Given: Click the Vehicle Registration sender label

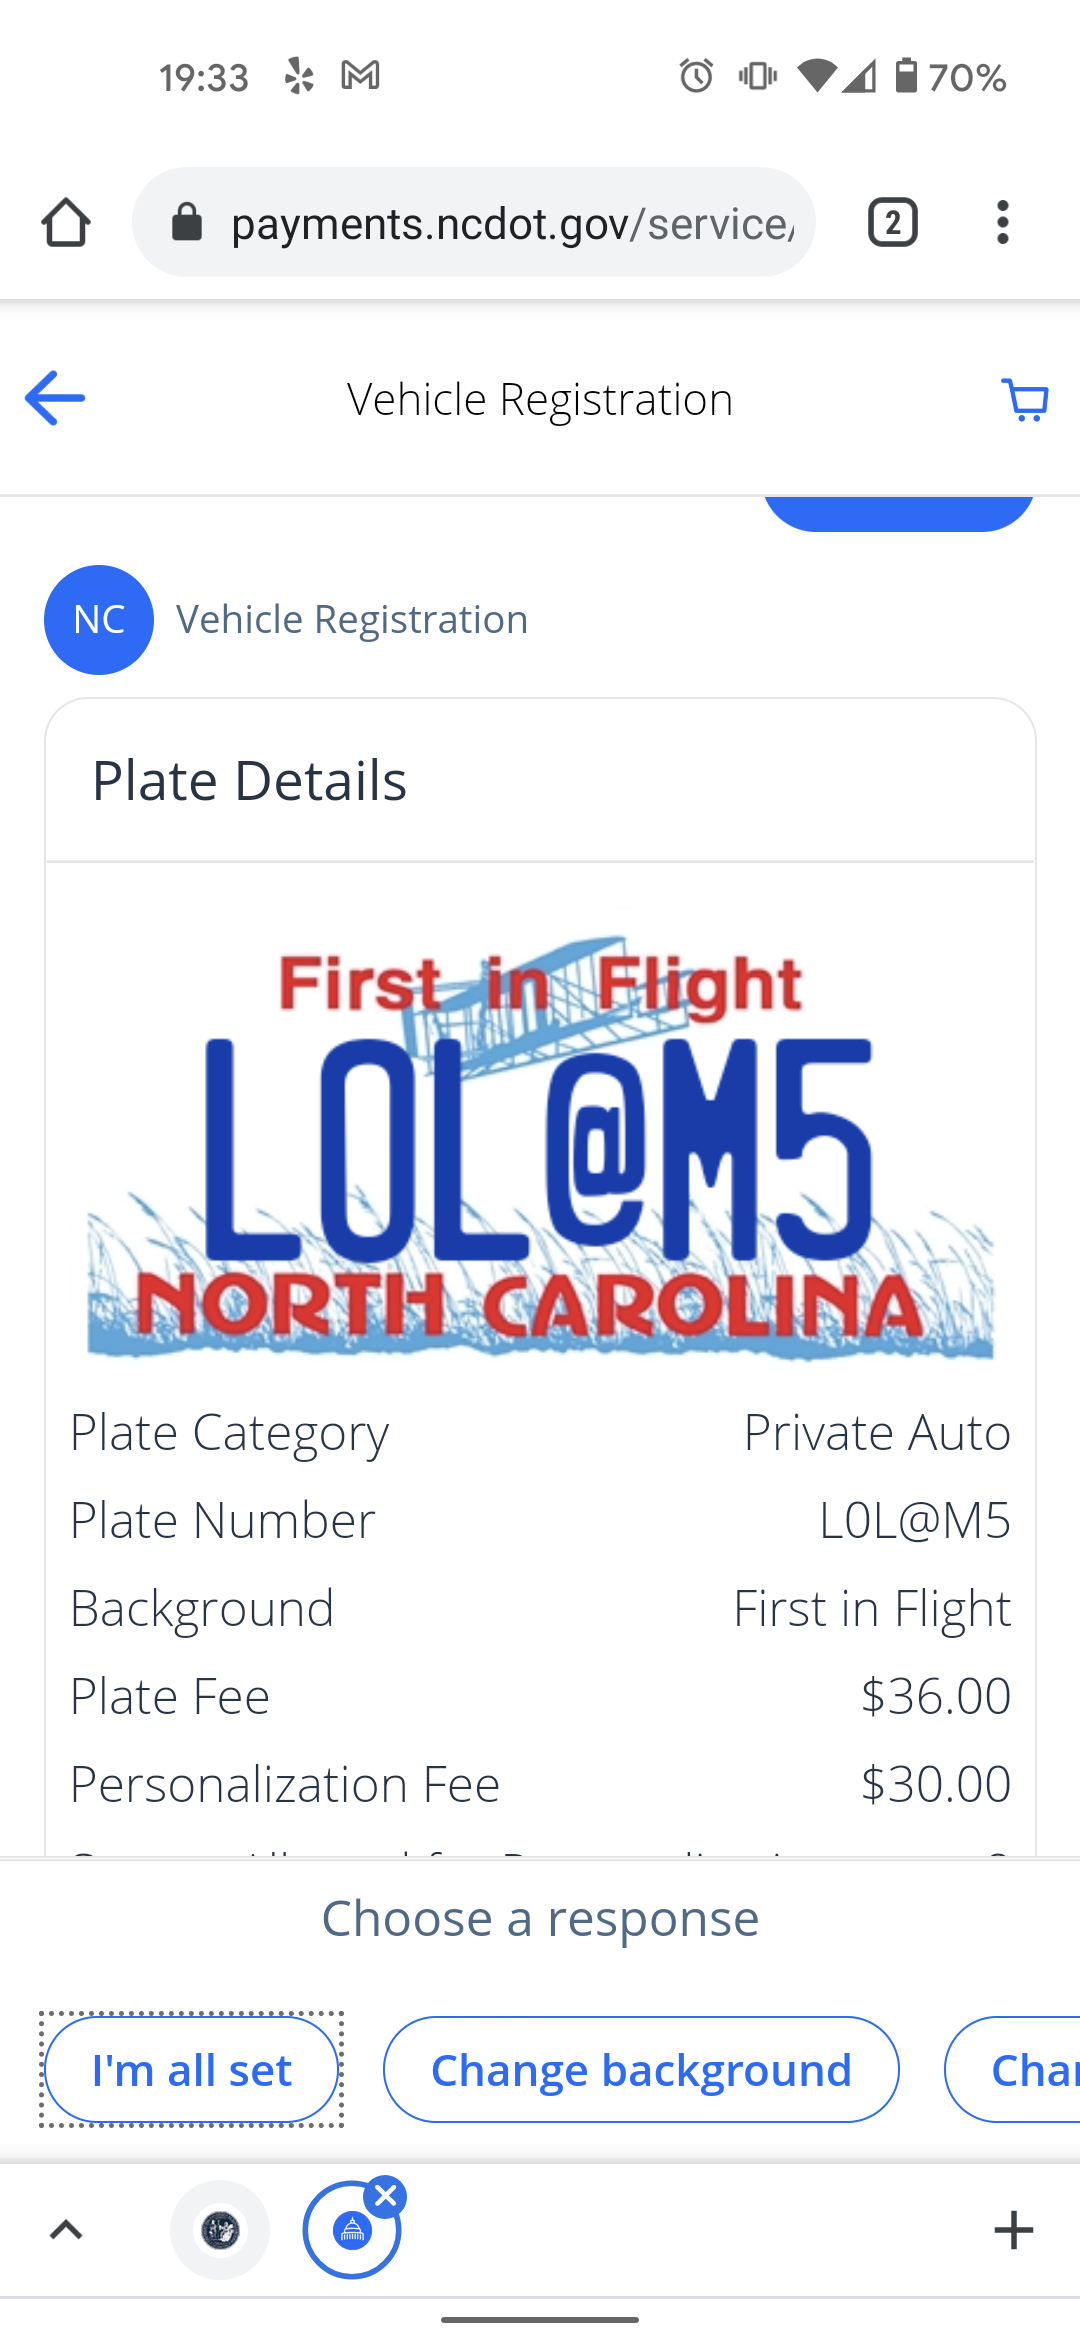Looking at the screenshot, I should click(352, 620).
